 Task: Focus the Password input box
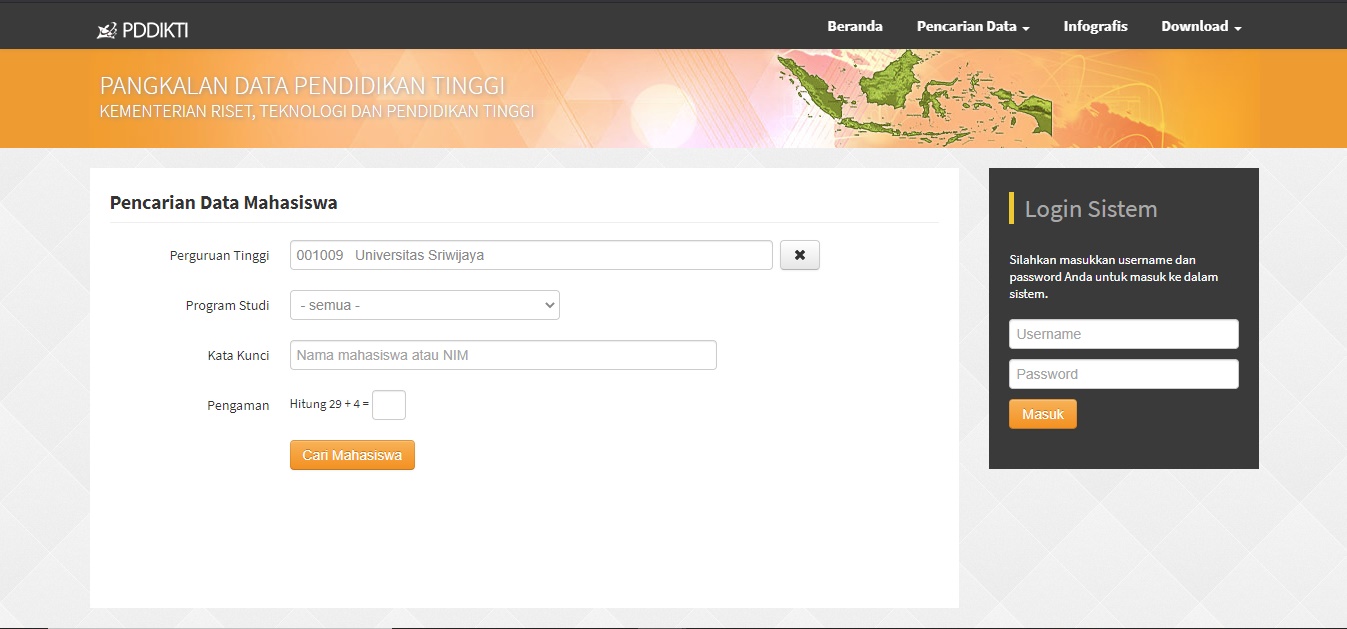tap(1123, 374)
